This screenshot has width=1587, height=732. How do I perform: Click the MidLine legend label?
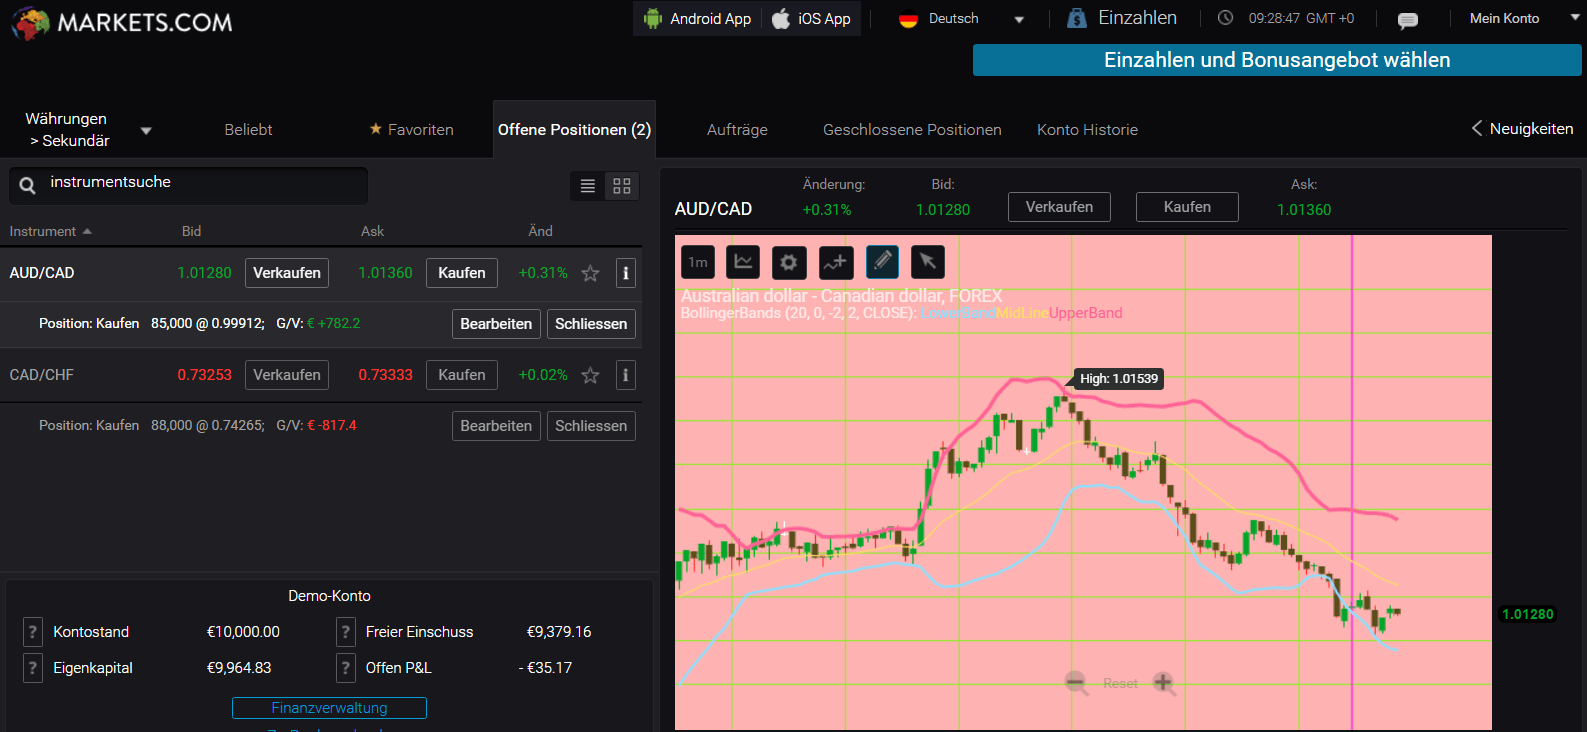pyautogui.click(x=1022, y=313)
